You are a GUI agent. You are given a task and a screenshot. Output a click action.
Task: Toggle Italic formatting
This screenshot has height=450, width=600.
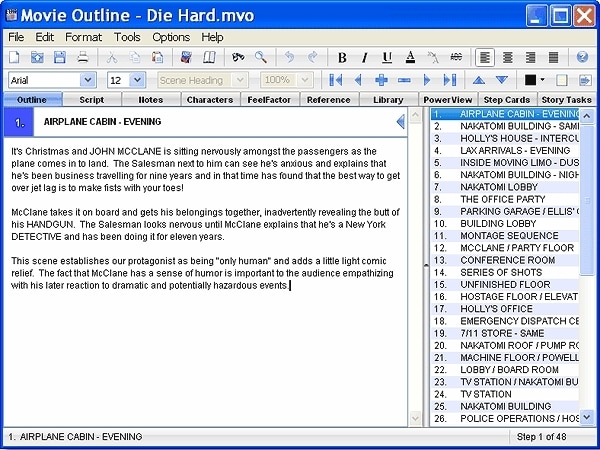[365, 58]
